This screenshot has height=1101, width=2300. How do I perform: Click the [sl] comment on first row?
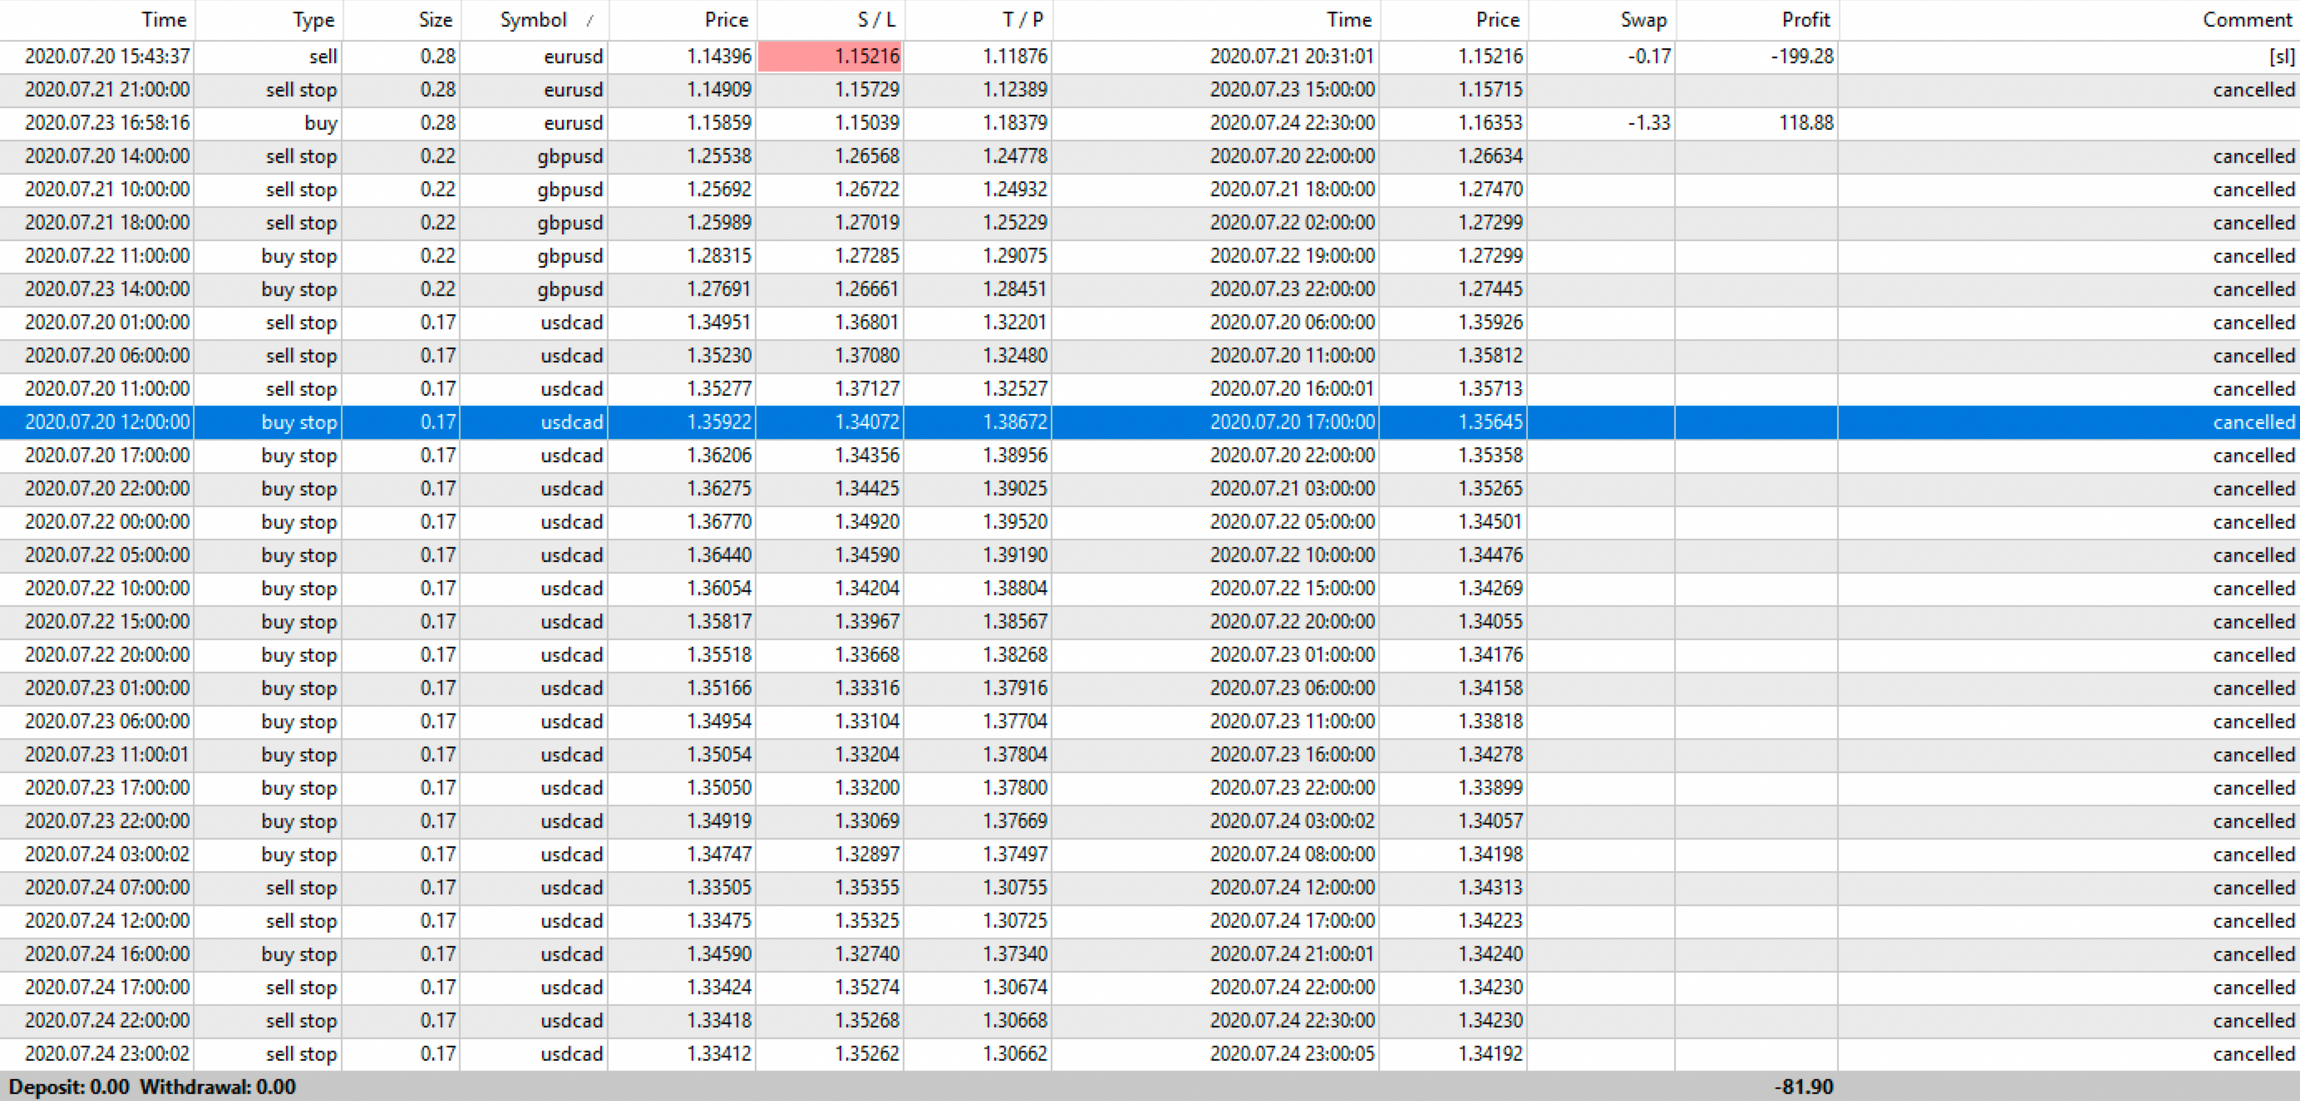point(2281,56)
